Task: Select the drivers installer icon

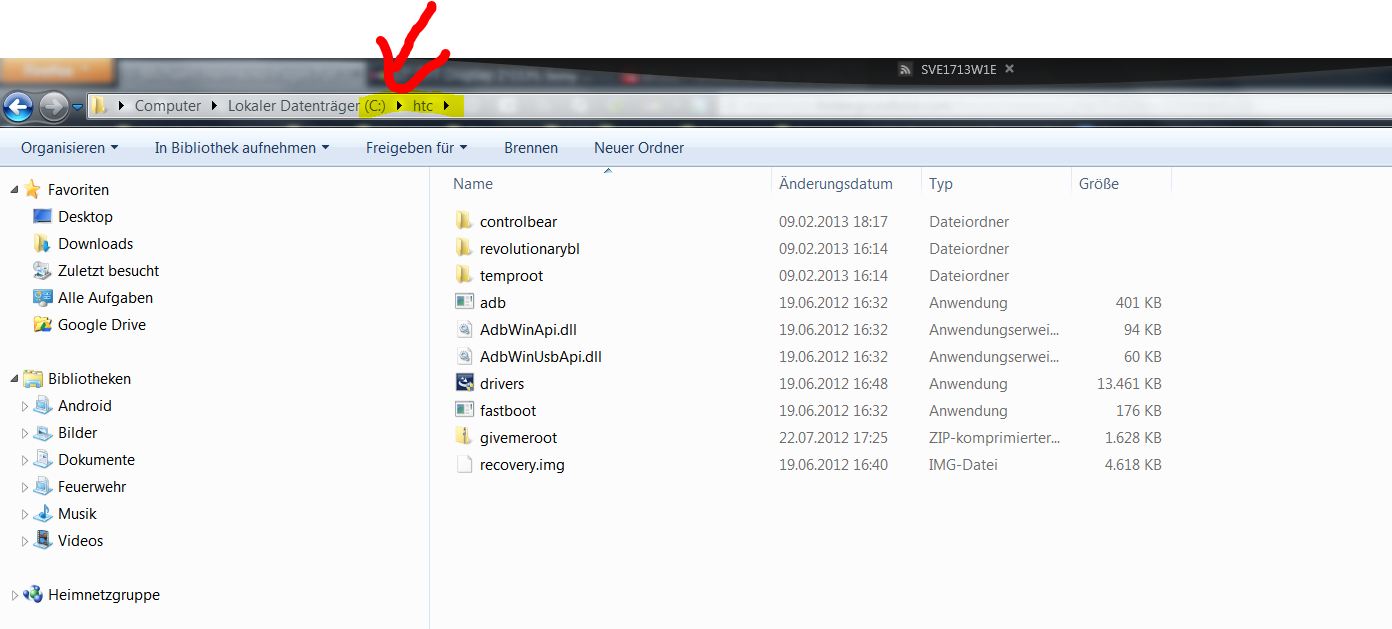Action: 463,384
